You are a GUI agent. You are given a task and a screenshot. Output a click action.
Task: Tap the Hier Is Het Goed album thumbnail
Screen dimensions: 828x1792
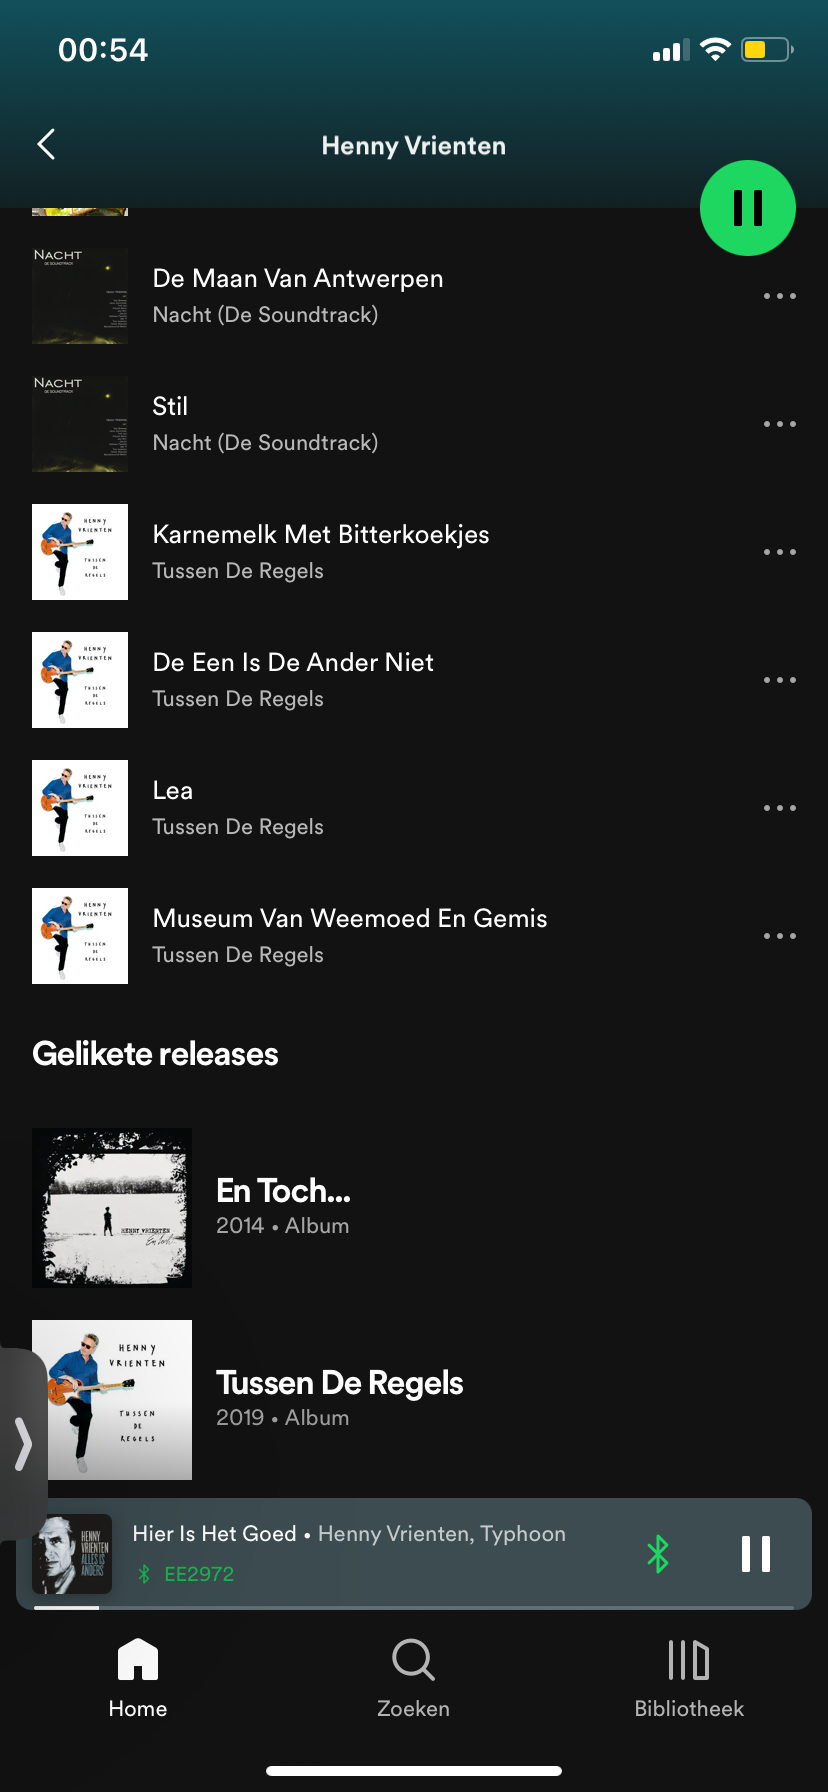click(72, 1554)
